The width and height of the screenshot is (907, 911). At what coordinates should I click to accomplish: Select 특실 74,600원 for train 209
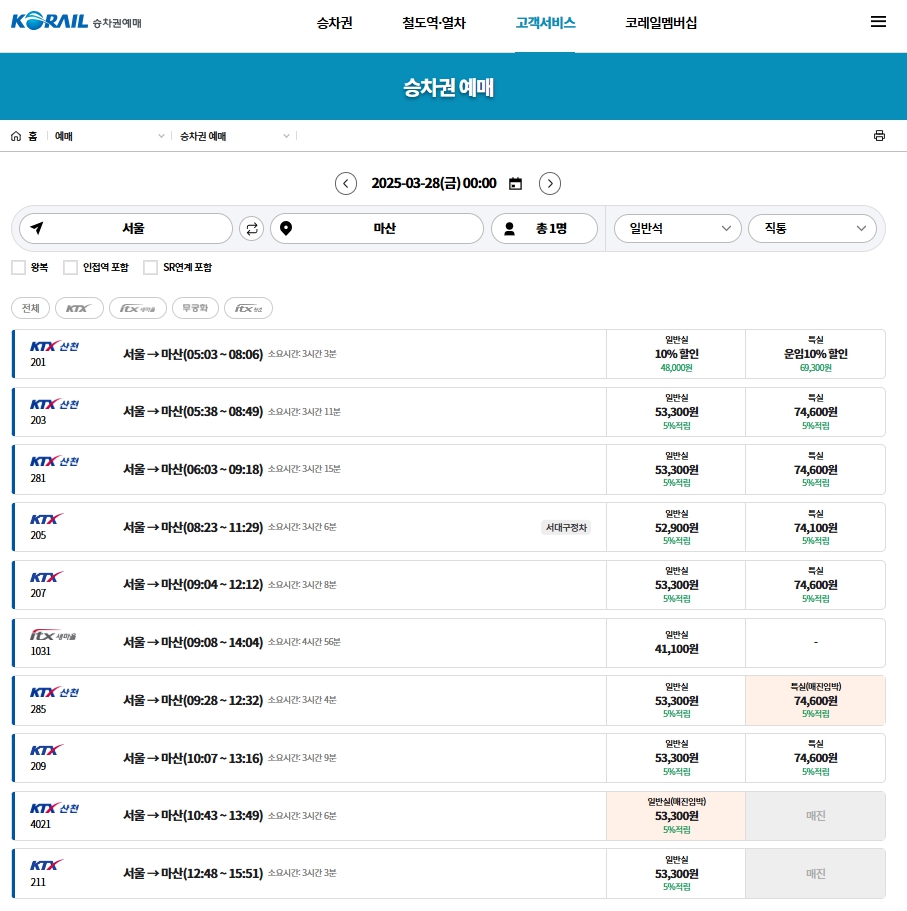[815, 758]
